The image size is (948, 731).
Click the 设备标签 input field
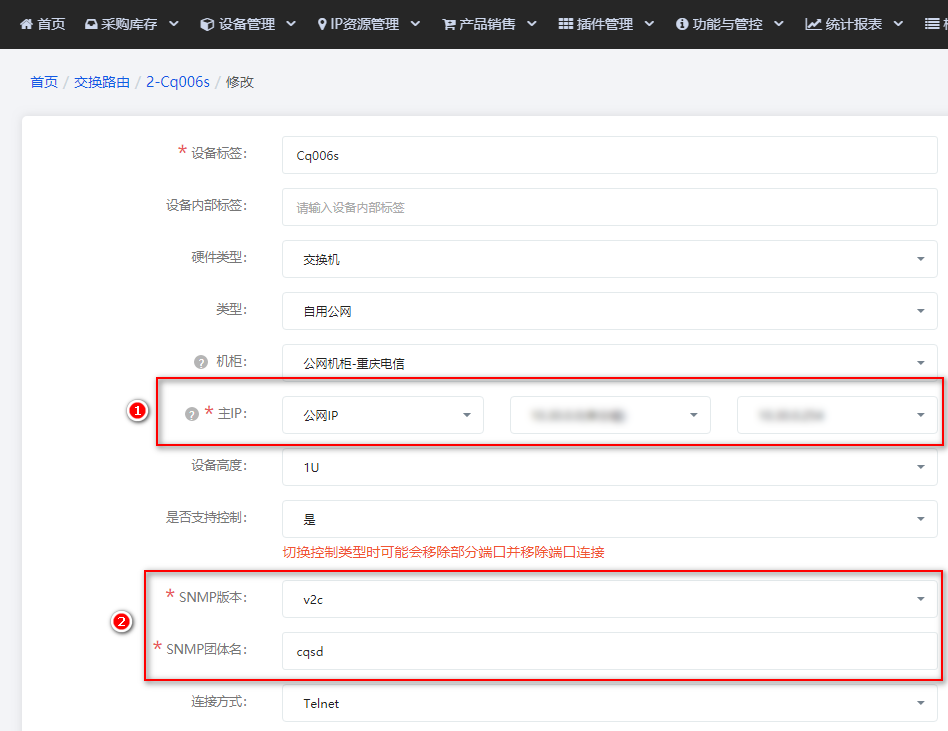click(x=609, y=155)
